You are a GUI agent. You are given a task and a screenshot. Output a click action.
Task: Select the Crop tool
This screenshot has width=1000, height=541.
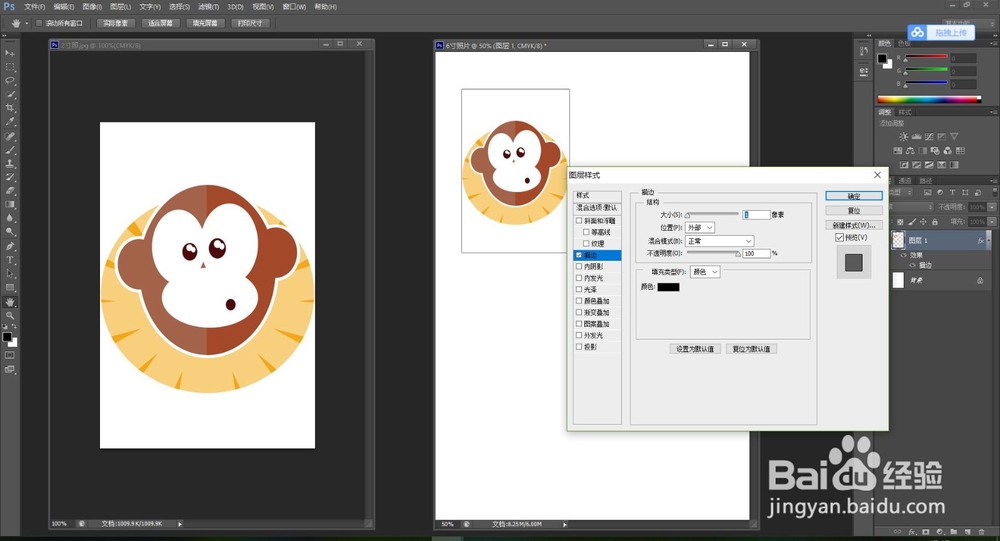[10, 108]
